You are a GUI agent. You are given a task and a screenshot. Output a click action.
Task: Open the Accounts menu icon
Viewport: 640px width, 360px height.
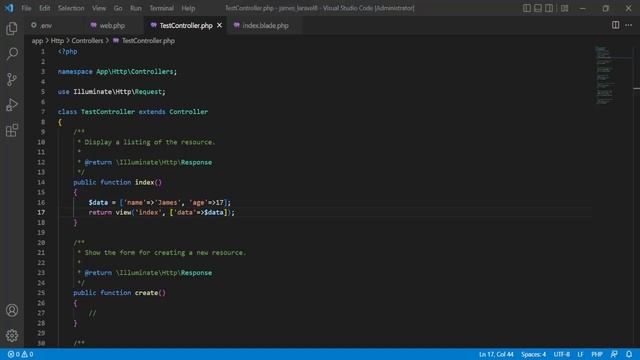point(12,310)
